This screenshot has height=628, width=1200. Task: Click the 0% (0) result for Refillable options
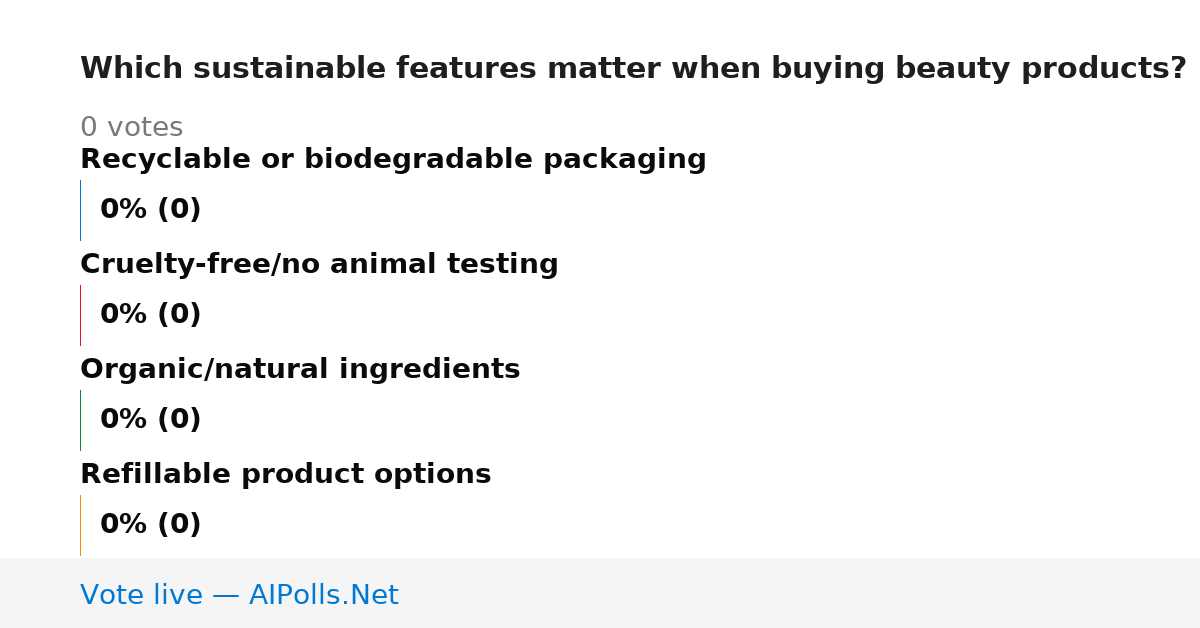[x=150, y=525]
